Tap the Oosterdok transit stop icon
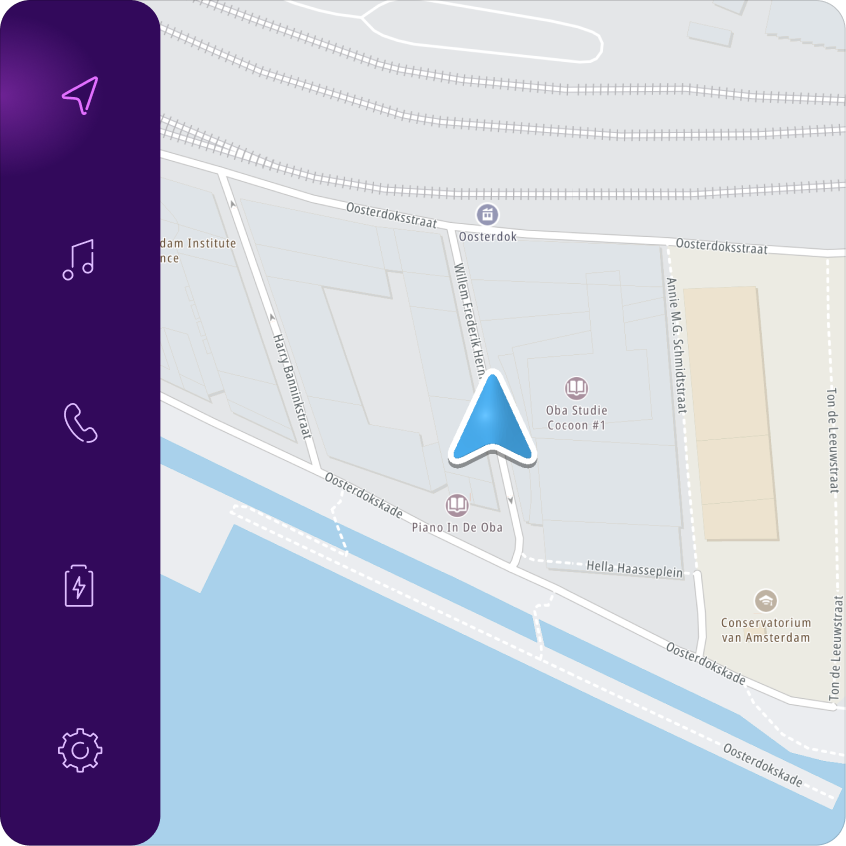Viewport: 846px width, 846px height. 487,215
